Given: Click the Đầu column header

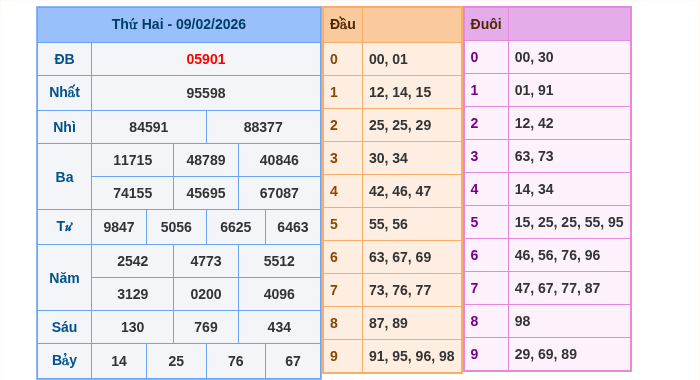Looking at the screenshot, I should [x=342, y=24].
